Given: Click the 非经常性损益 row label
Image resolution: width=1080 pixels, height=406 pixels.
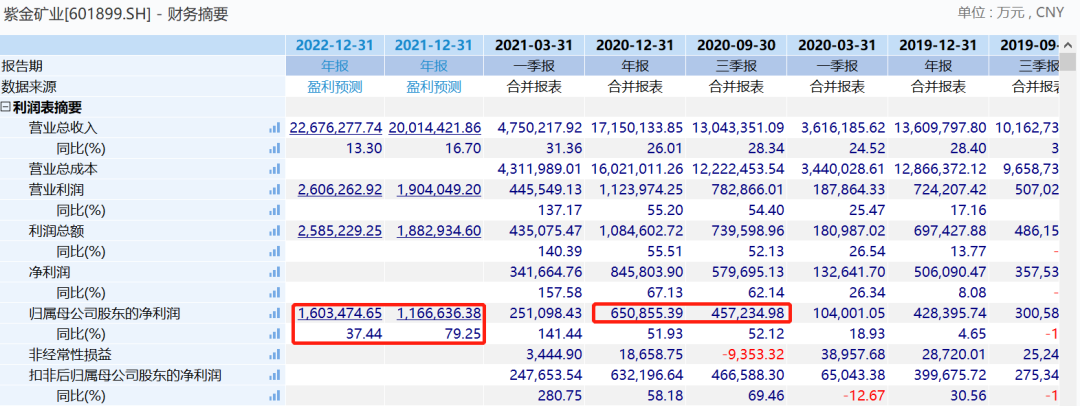Looking at the screenshot, I should point(70,355).
